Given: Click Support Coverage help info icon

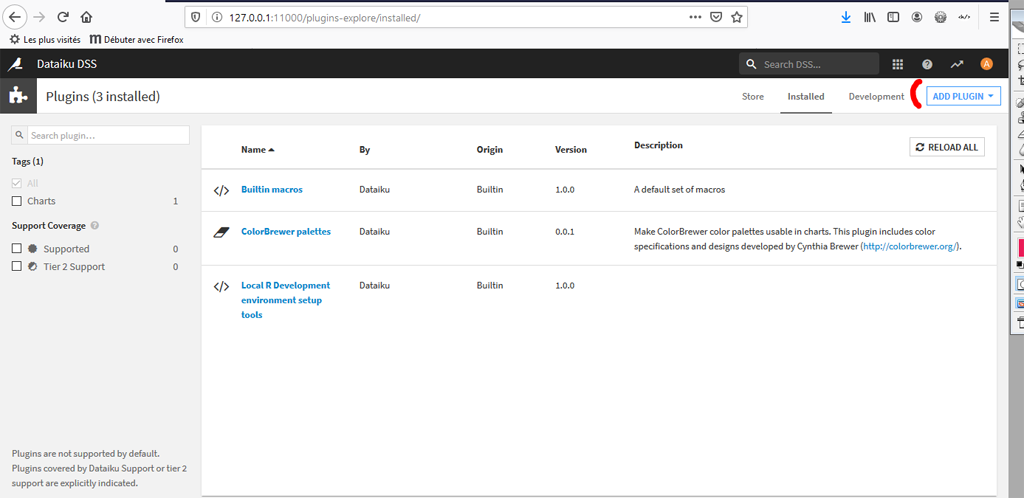Looking at the screenshot, I should point(95,226).
